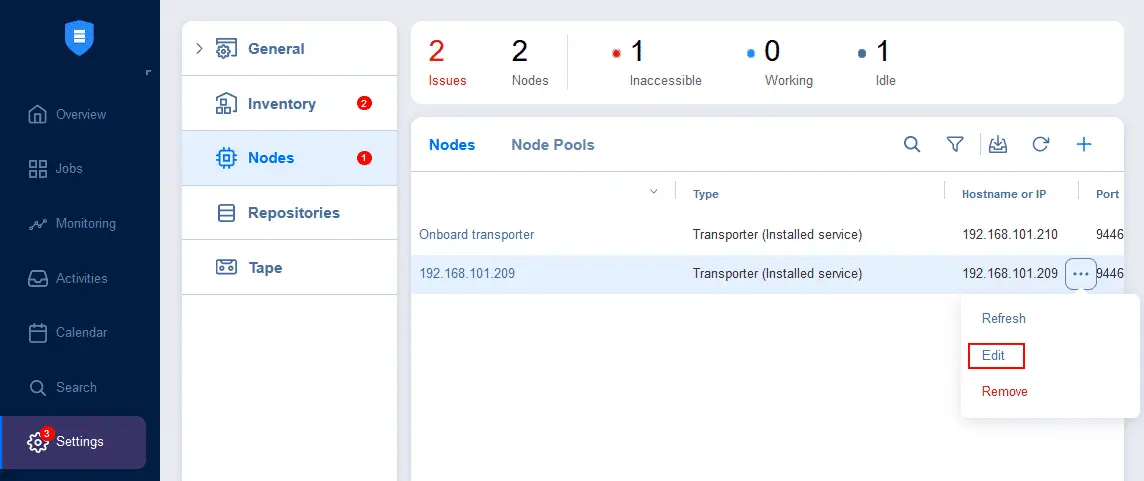Click the Repositories storage icon
Screen dimensions: 1144x481
227,213
